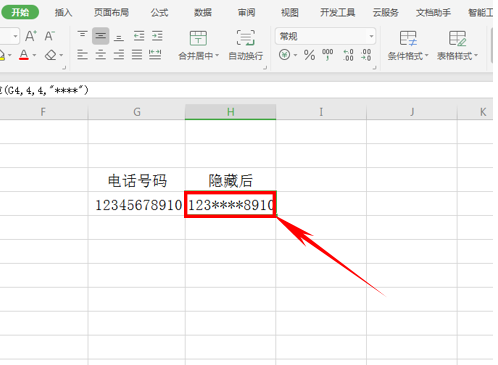
Task: Select the cell showing 123****8910
Action: [230, 204]
